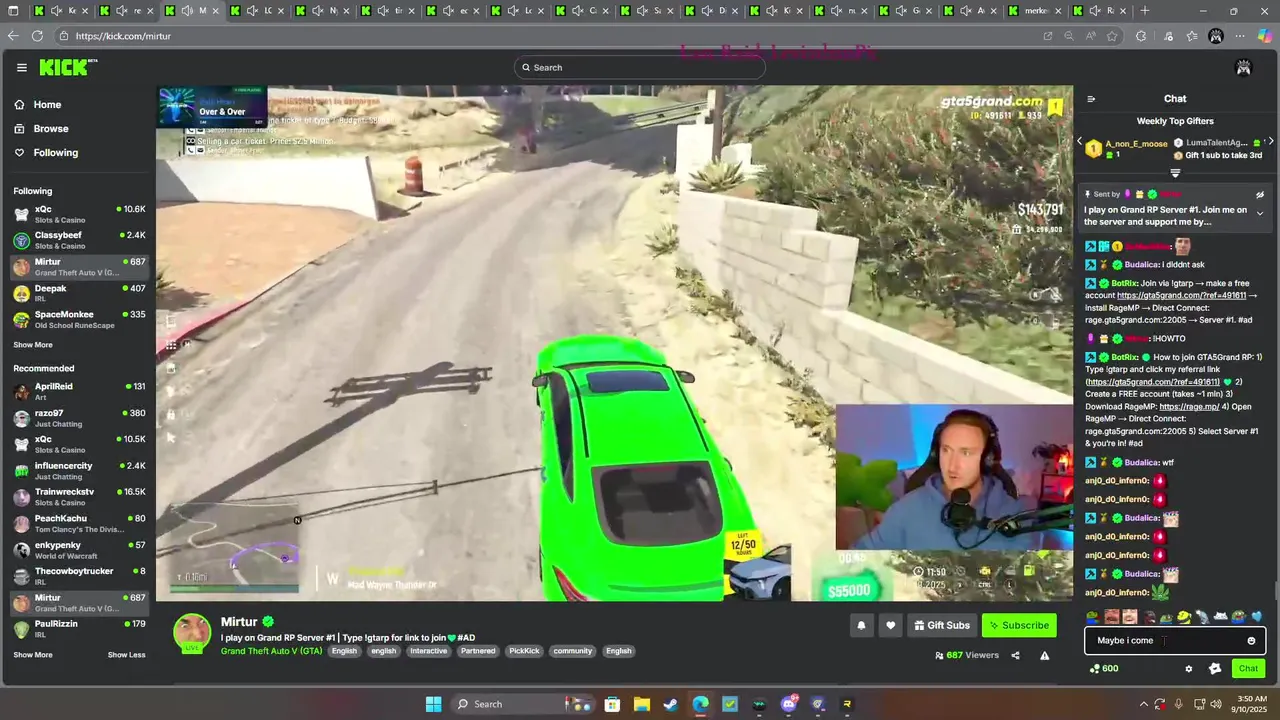Open PaulRizzin recommended channel
The height and width of the screenshot is (720, 1280).
coord(78,629)
